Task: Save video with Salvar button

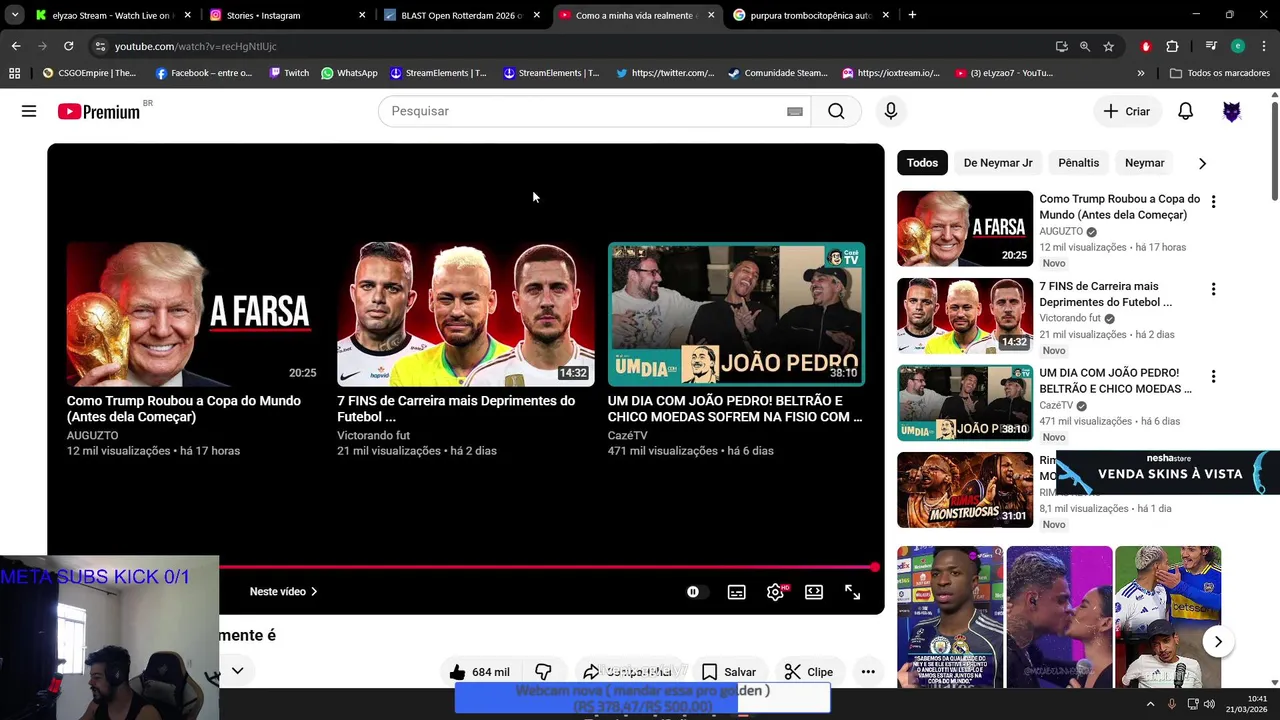Action: coord(728,672)
